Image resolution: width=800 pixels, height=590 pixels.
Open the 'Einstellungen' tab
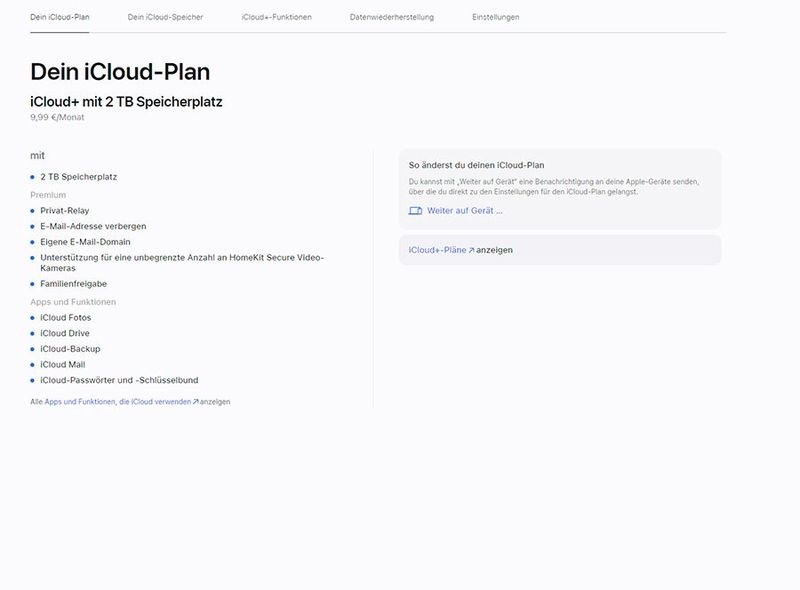click(496, 16)
